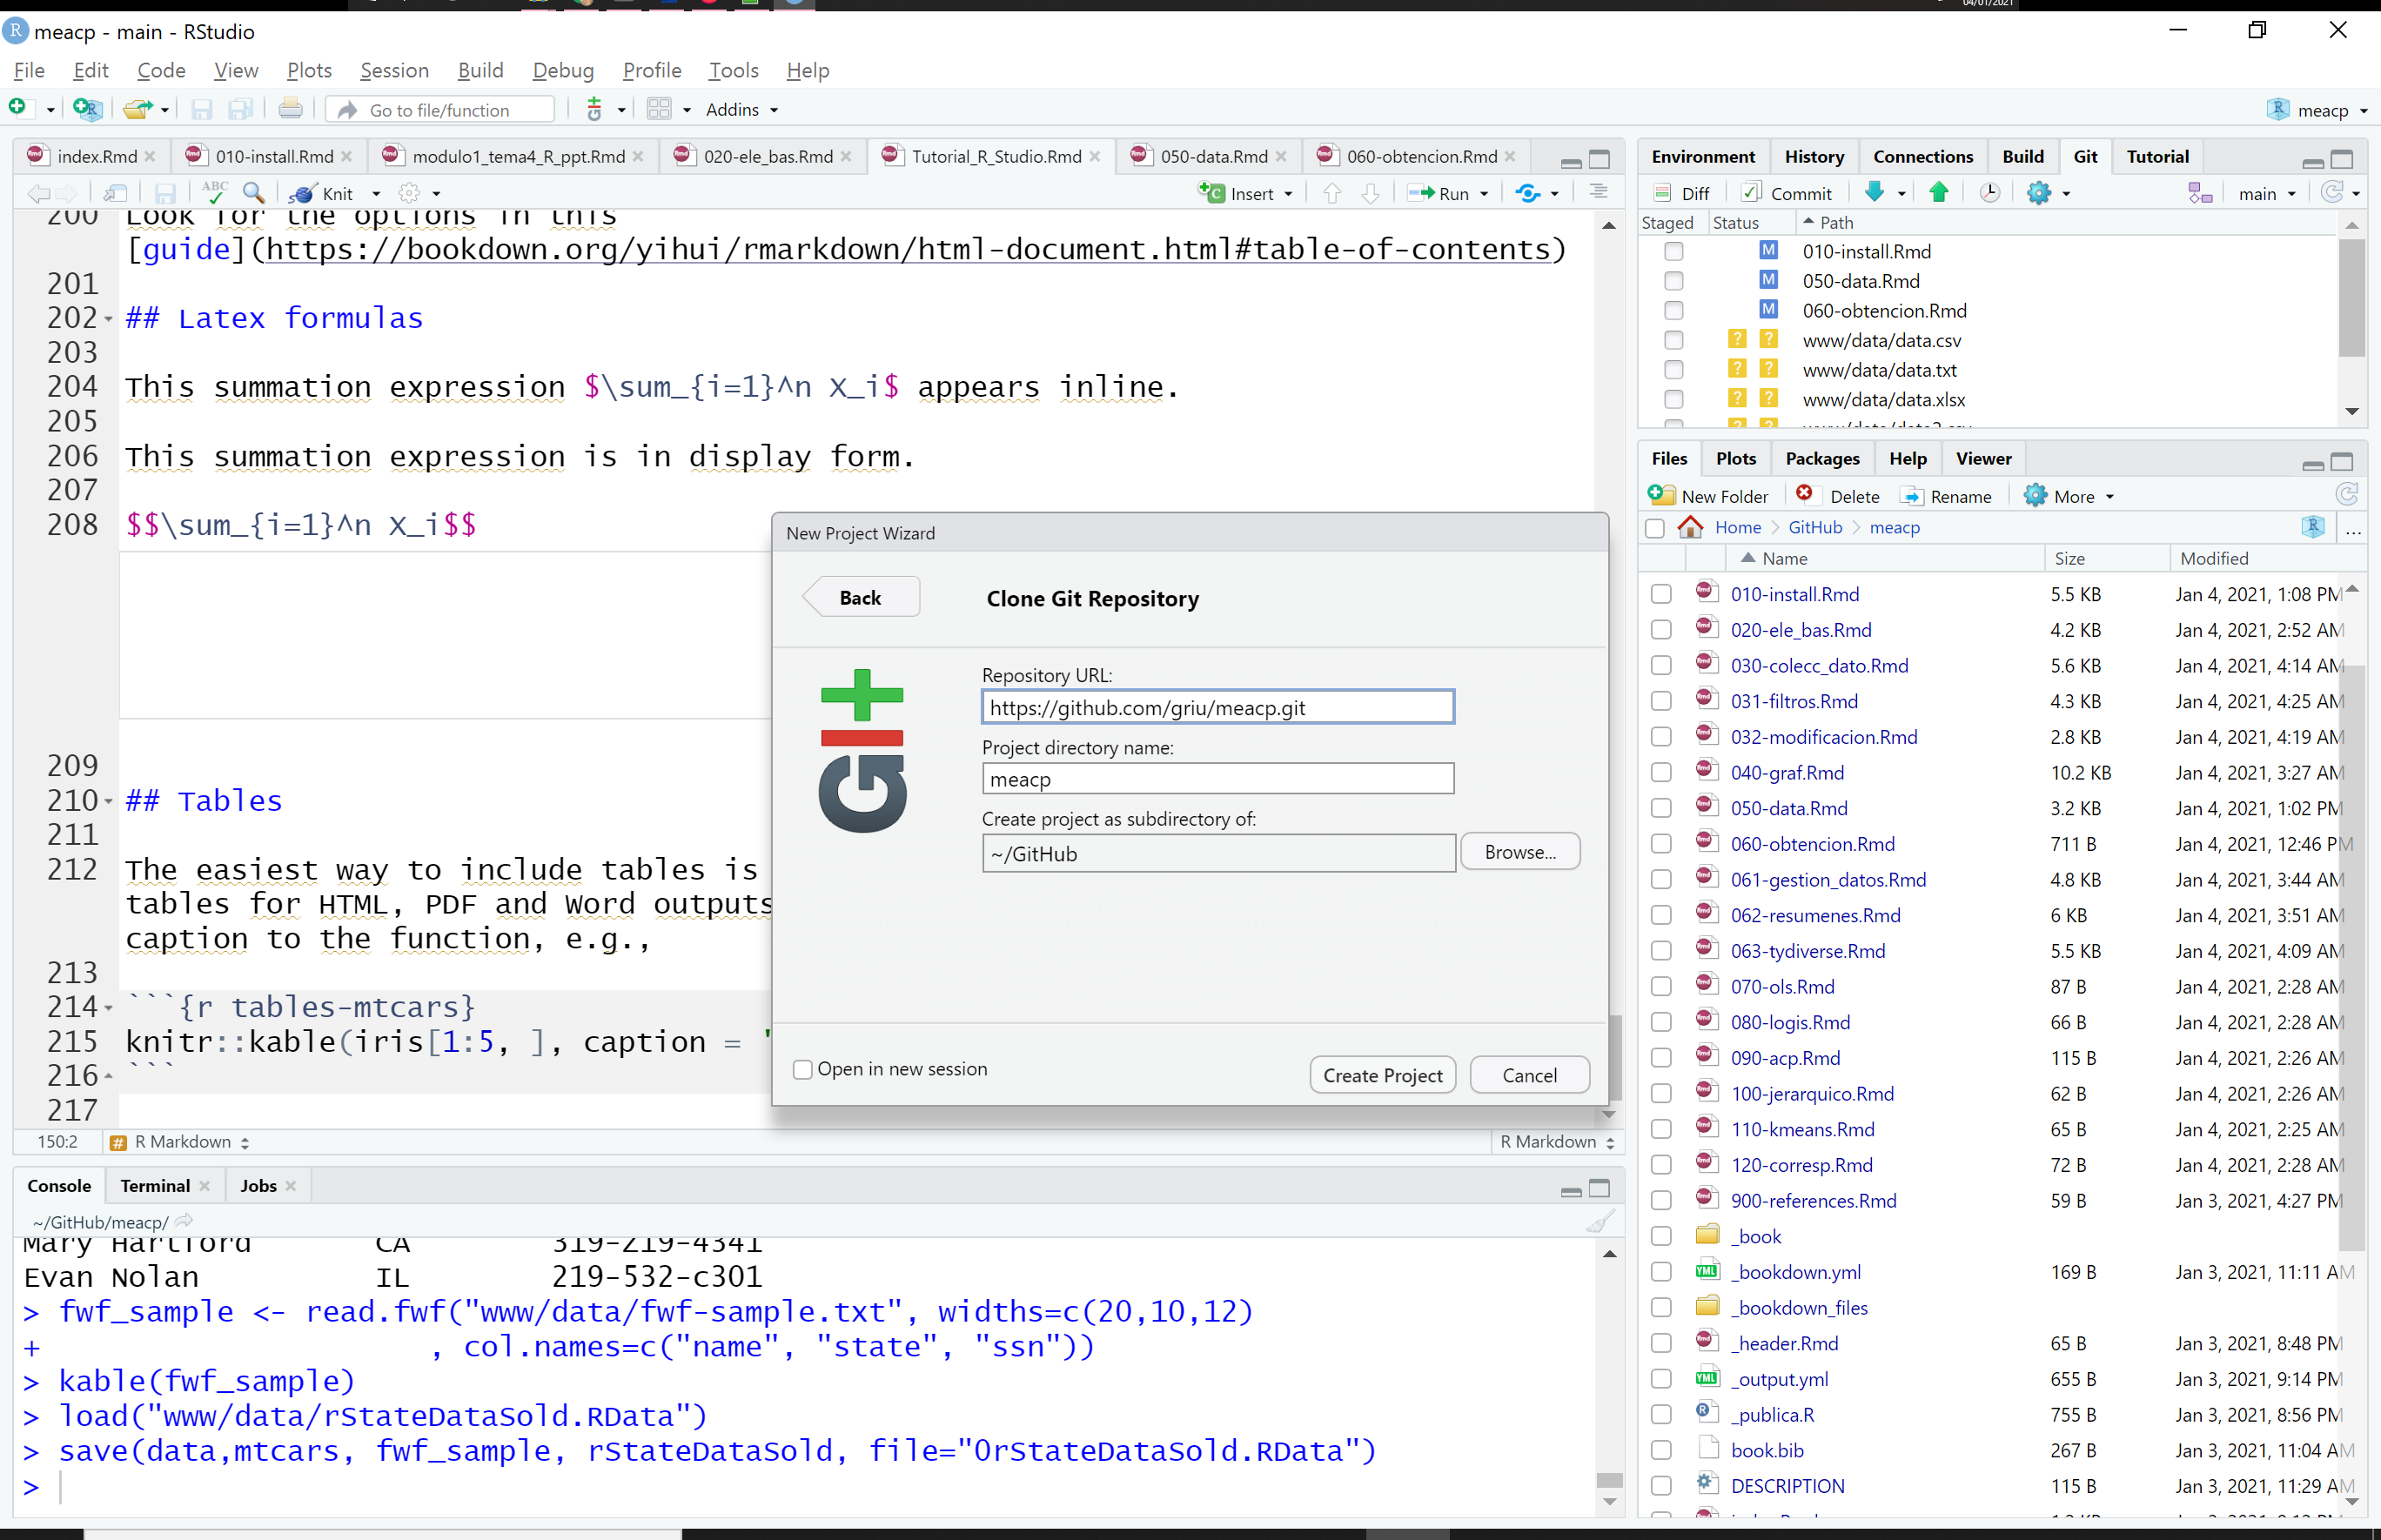
Task: Collapse the Latex formulas section fold arrow
Action: [x=108, y=318]
